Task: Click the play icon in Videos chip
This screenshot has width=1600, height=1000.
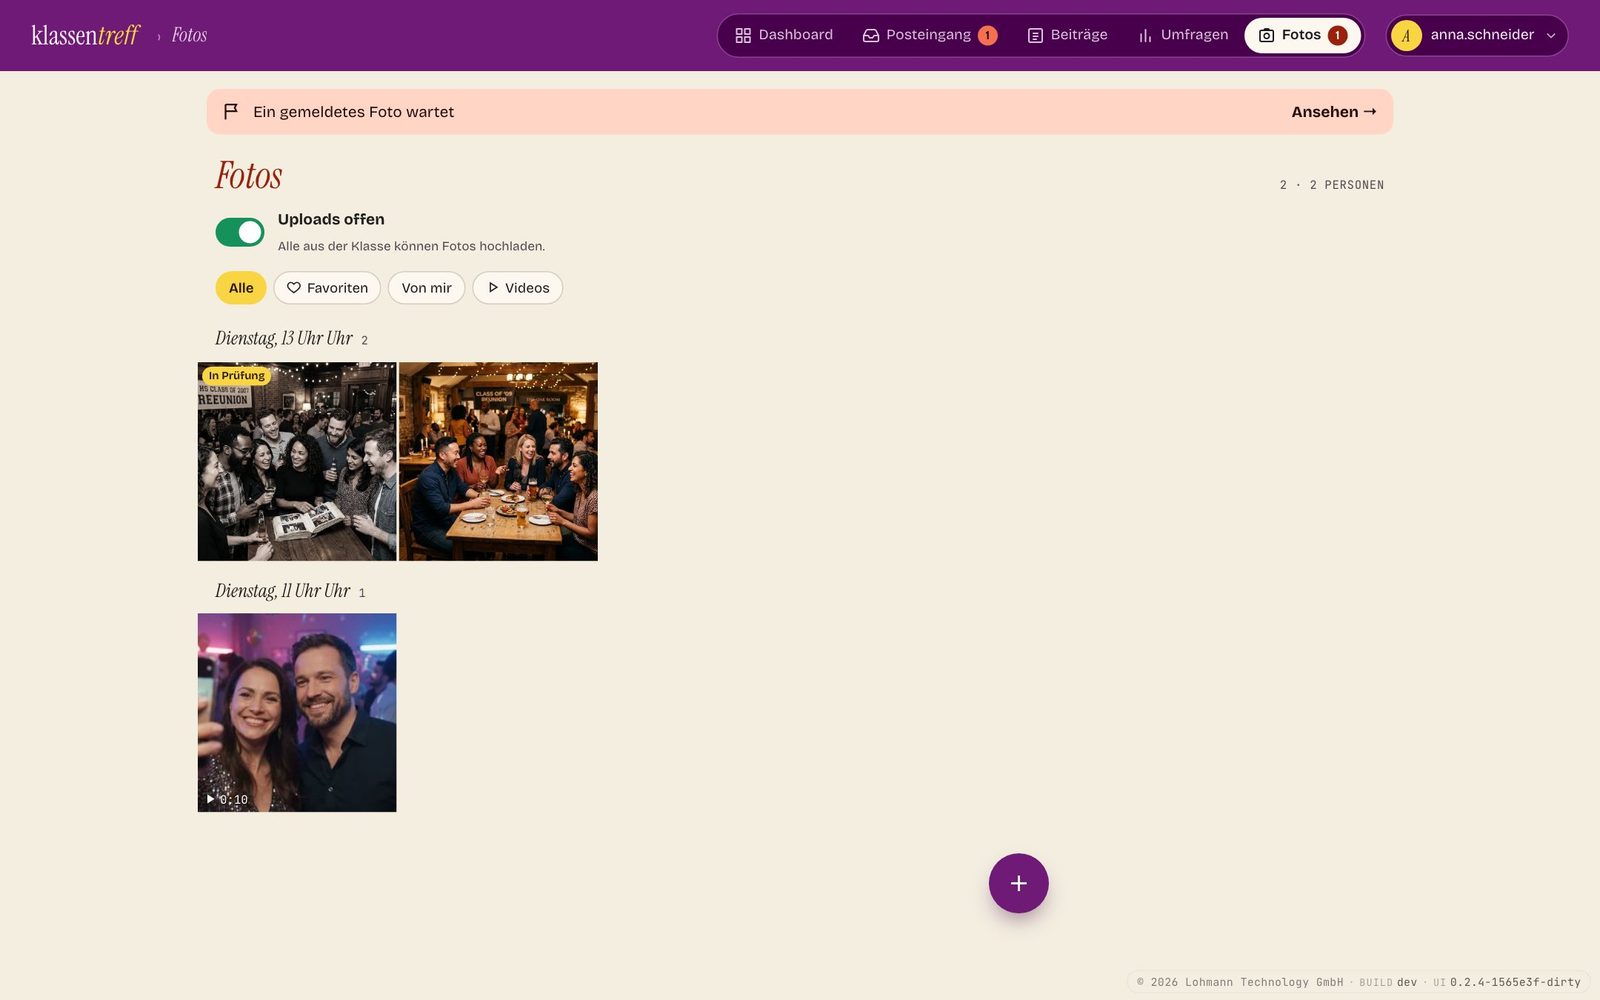Action: pos(493,288)
